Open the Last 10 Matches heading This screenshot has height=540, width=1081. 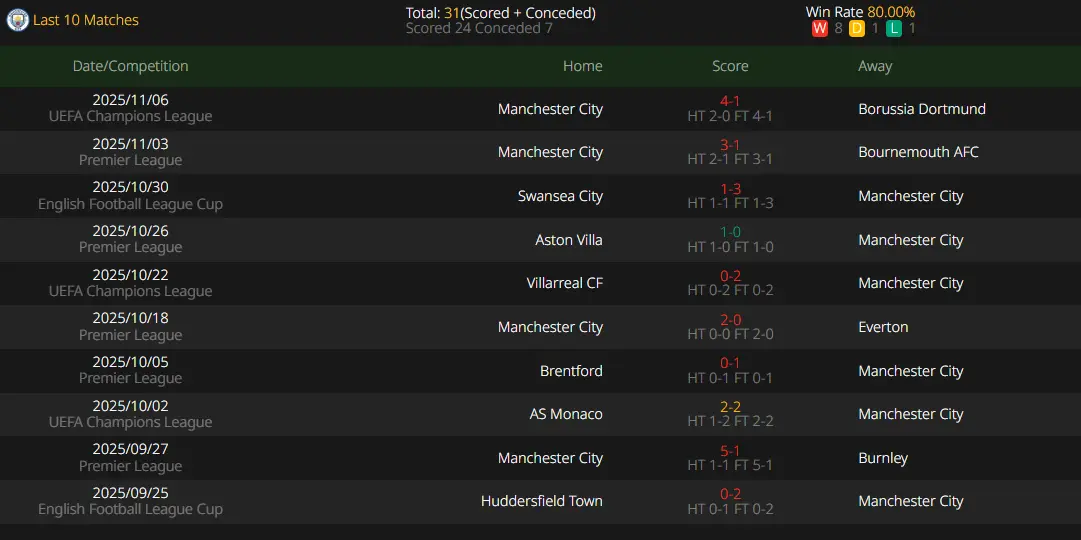coord(86,20)
